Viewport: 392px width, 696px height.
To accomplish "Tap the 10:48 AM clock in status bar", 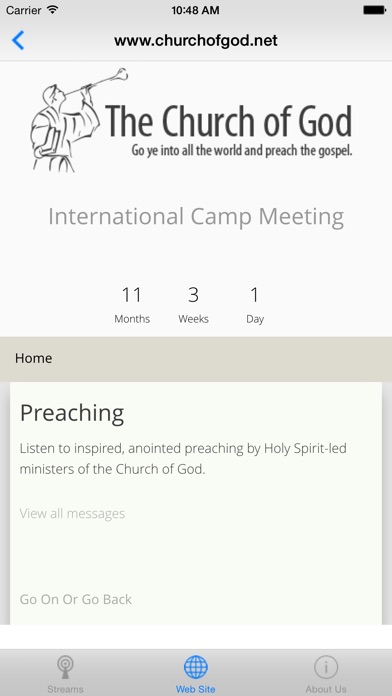I will click(196, 10).
